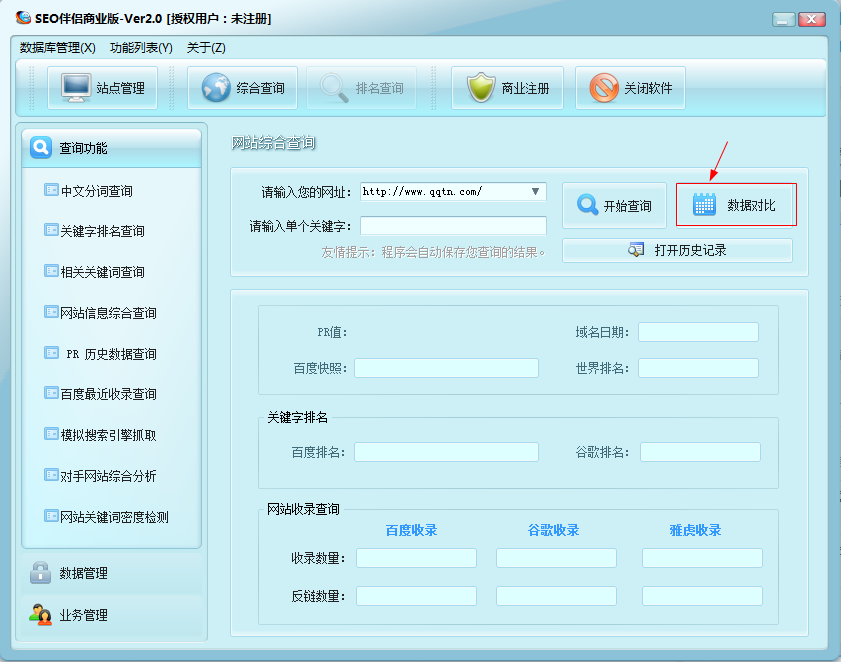The image size is (841, 662).
Task: Select 对手网站综合分析 in sidebar
Action: (x=108, y=476)
